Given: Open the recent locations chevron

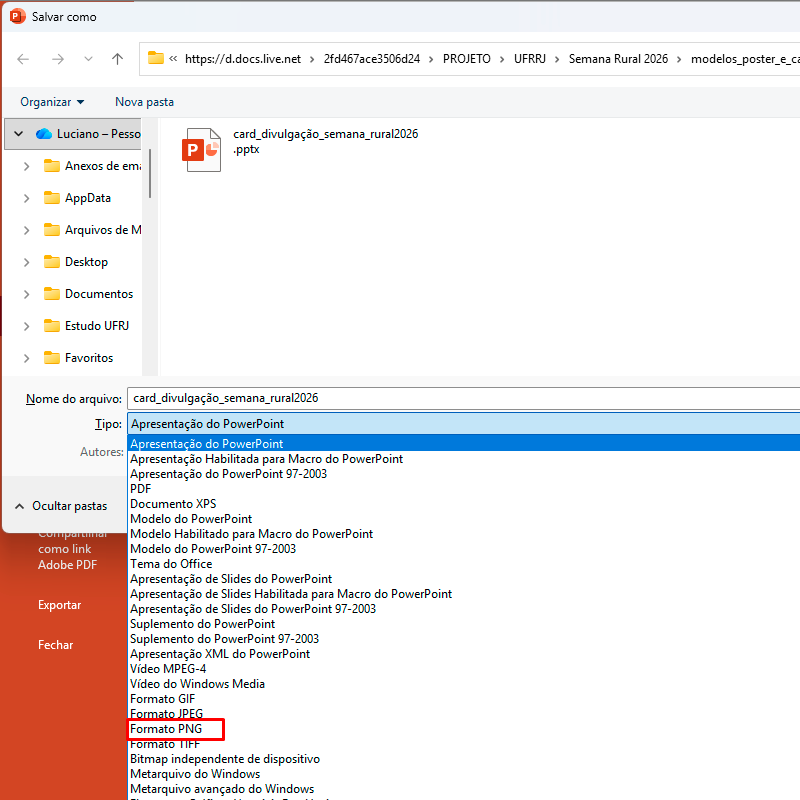Looking at the screenshot, I should (x=87, y=59).
